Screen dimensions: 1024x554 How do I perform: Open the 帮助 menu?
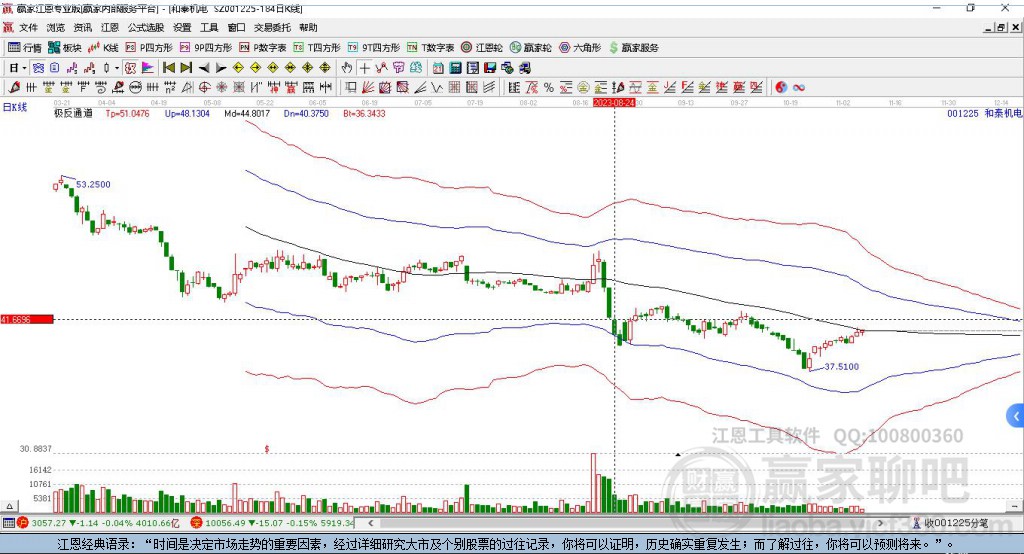(x=308, y=27)
